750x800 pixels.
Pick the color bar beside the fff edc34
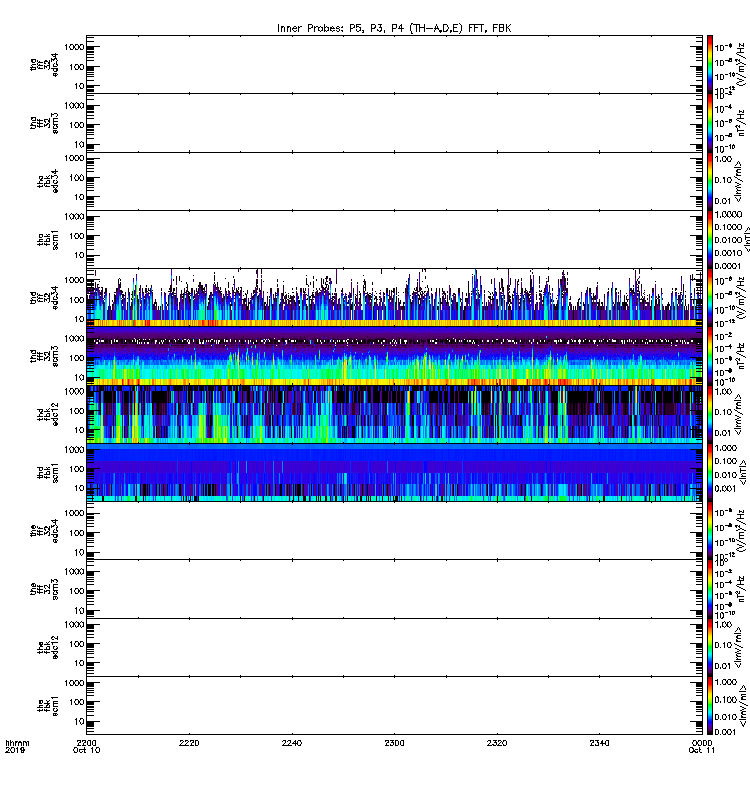pyautogui.click(x=710, y=531)
